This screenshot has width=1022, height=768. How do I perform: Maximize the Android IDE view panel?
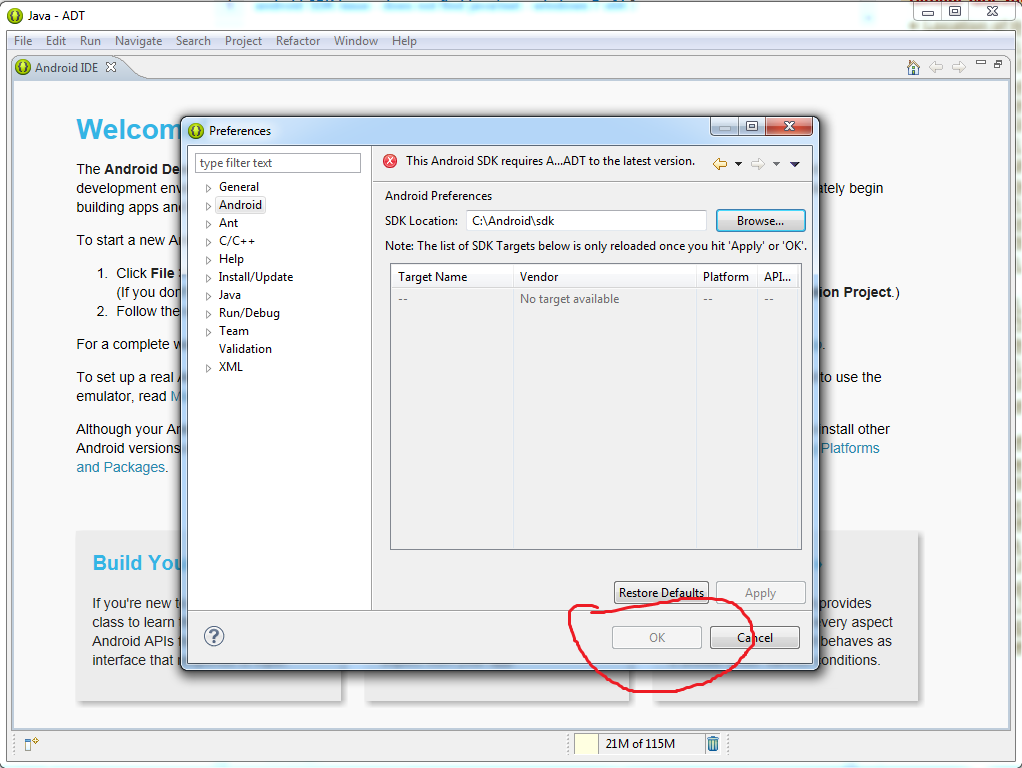998,64
